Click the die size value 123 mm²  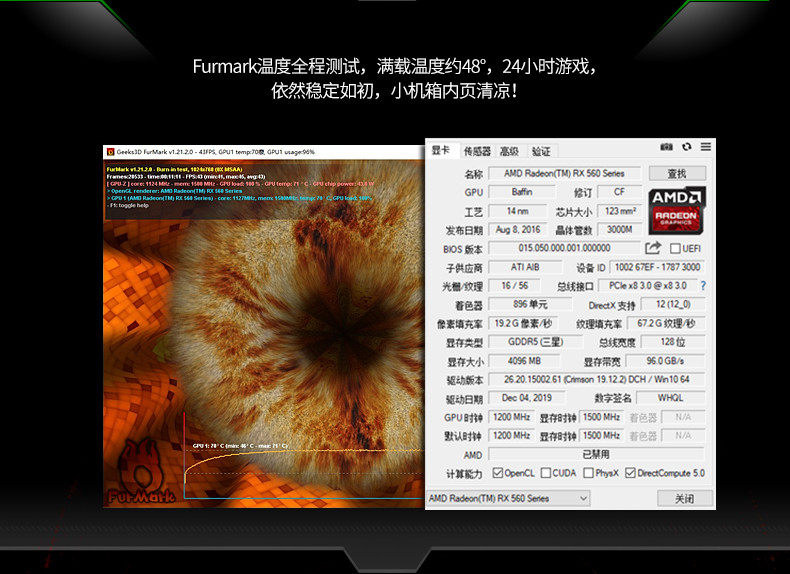[x=620, y=211]
